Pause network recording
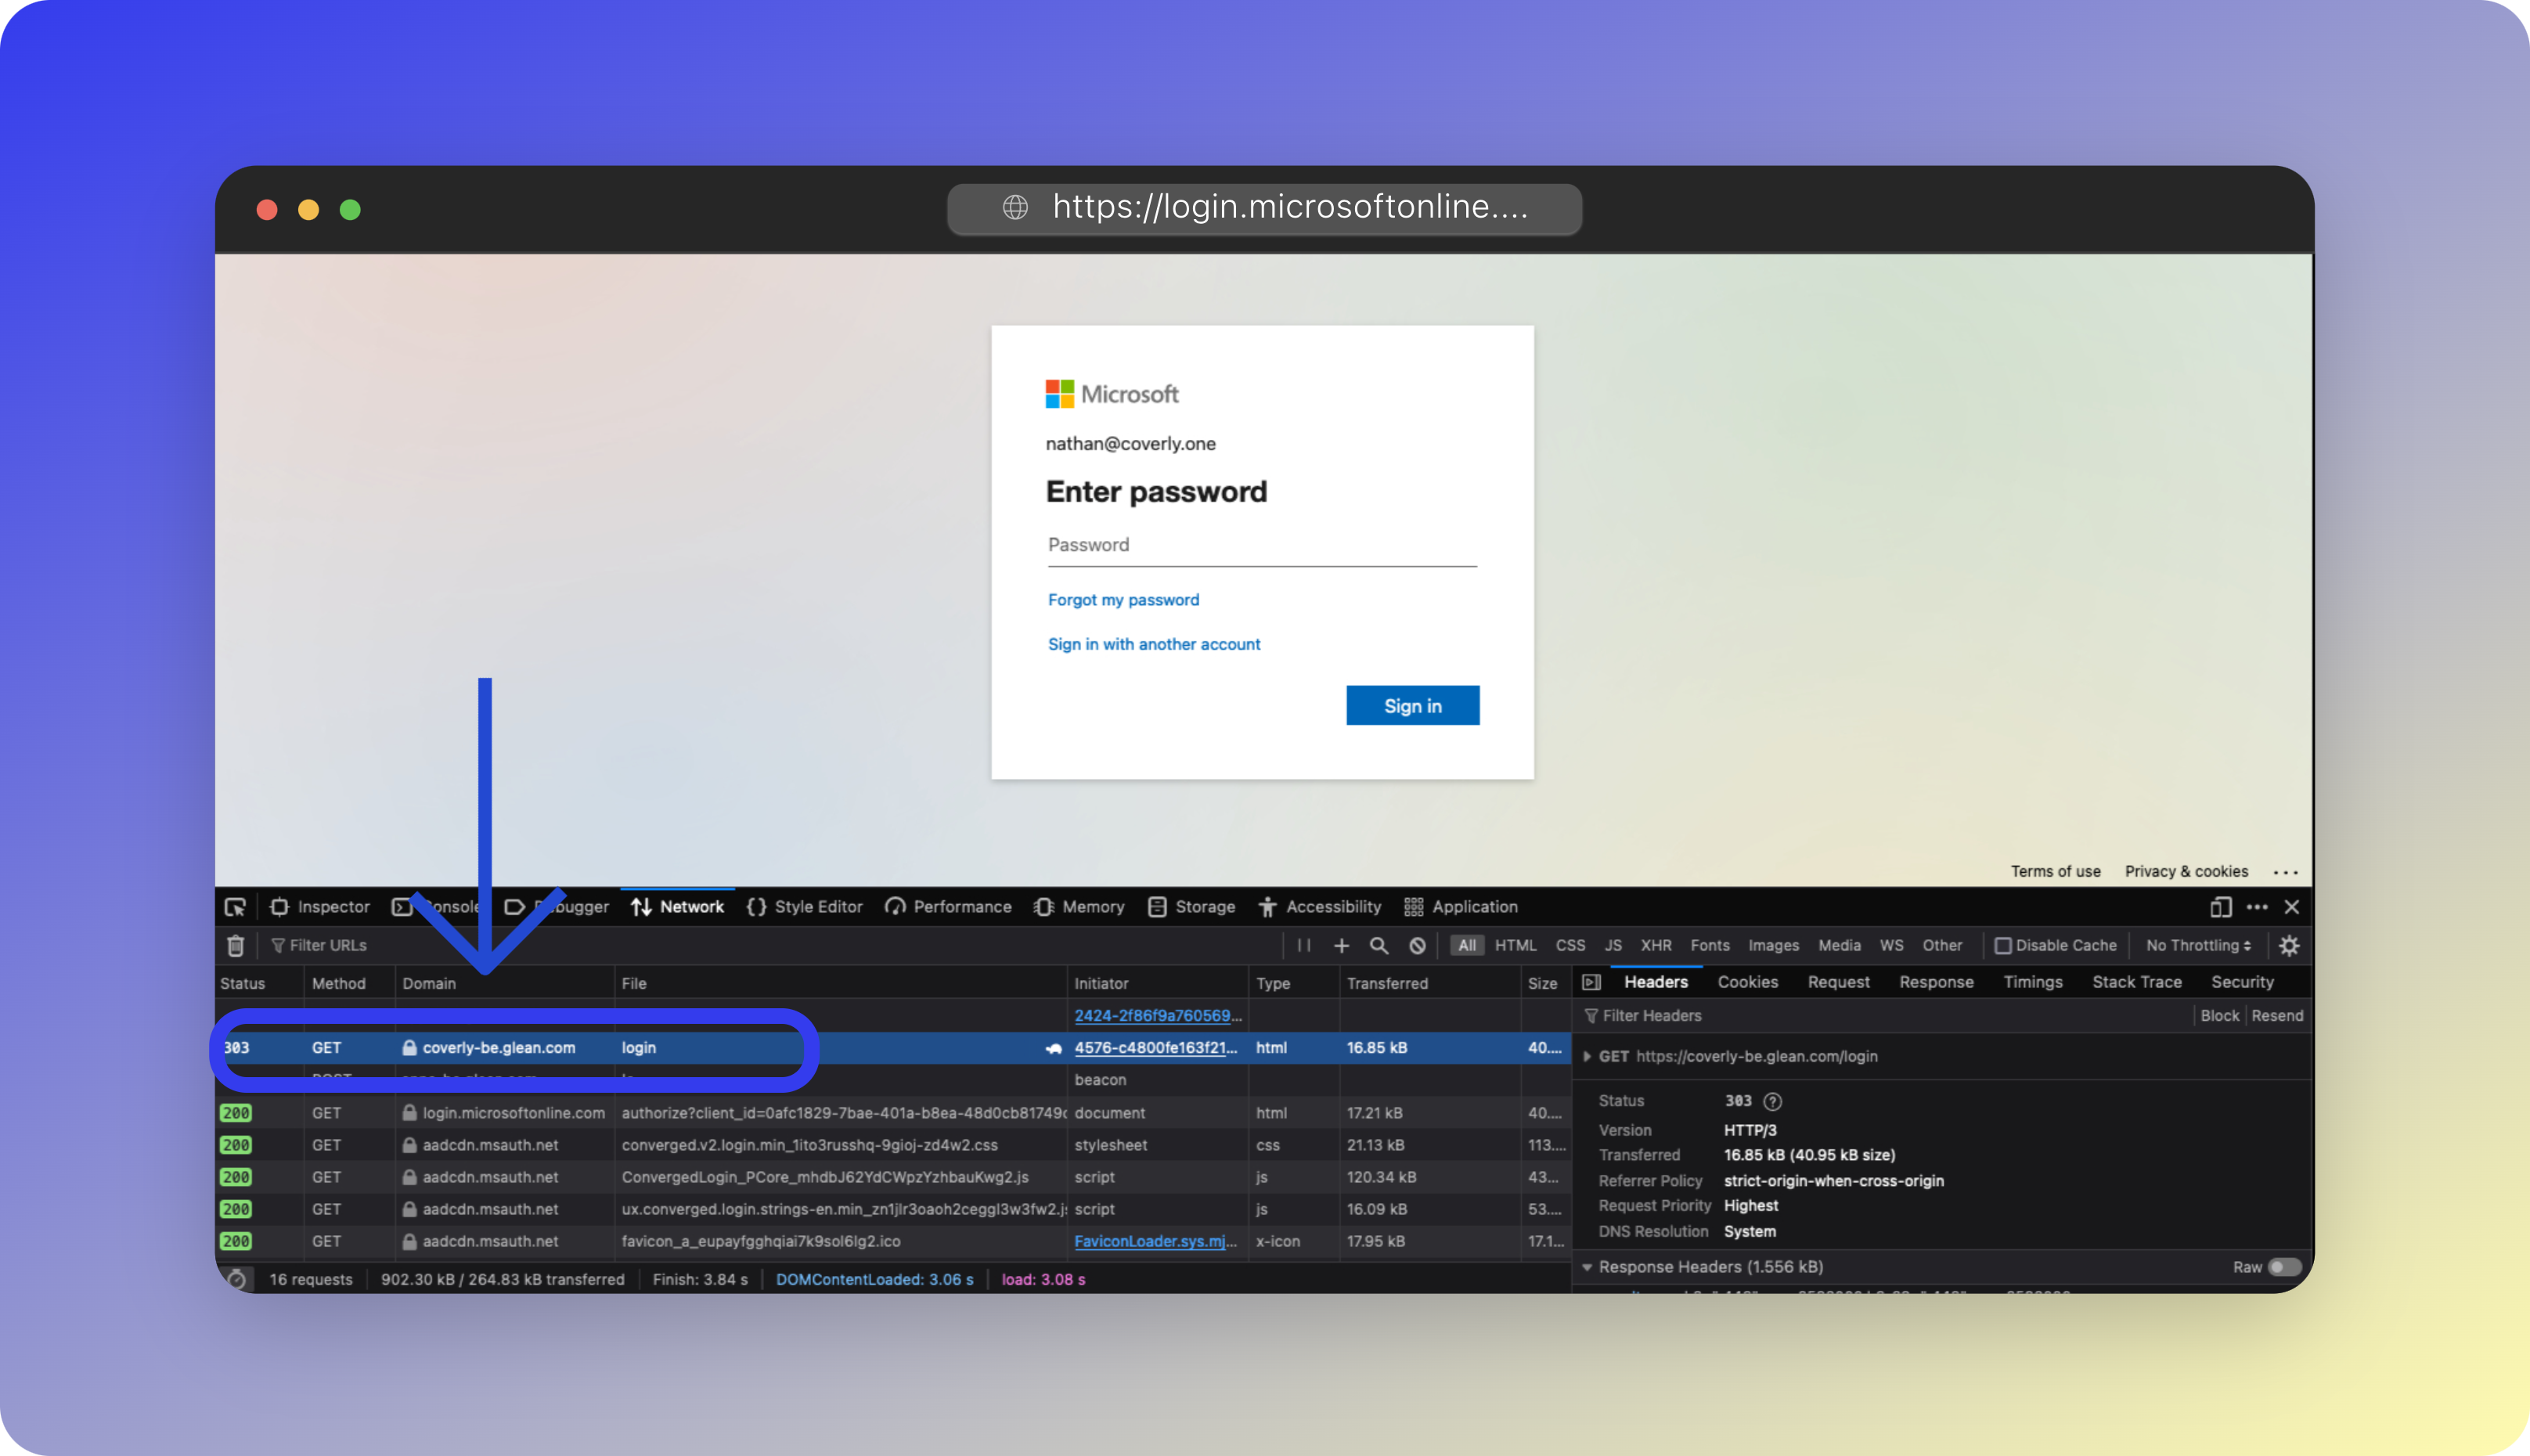This screenshot has width=2530, height=1456. coord(1304,945)
